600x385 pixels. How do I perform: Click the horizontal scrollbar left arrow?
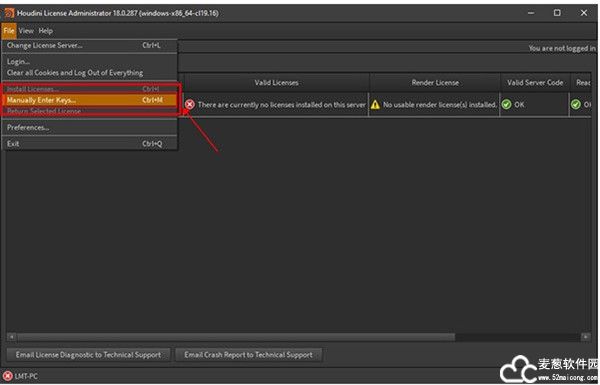(x=12, y=337)
